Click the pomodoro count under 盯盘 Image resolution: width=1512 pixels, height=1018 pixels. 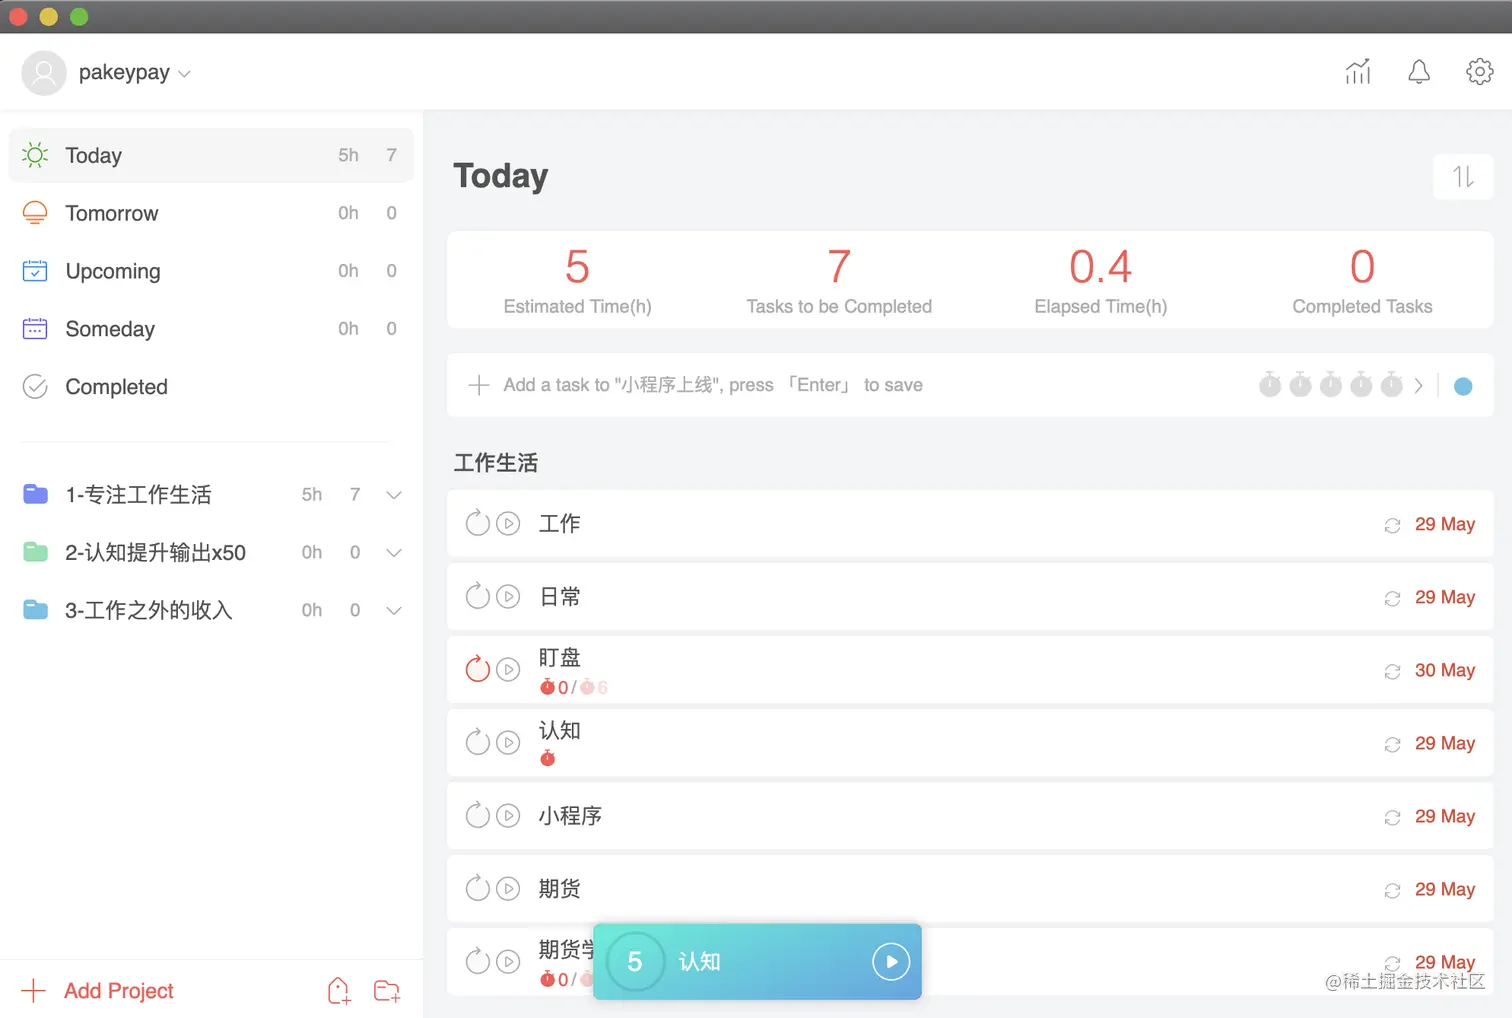tap(574, 687)
